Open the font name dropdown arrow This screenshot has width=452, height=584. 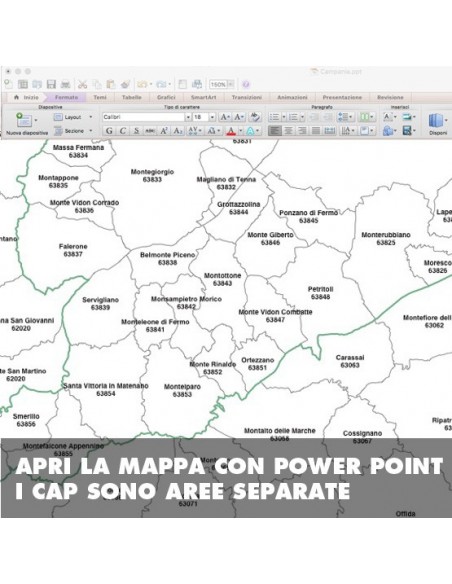[x=188, y=117]
